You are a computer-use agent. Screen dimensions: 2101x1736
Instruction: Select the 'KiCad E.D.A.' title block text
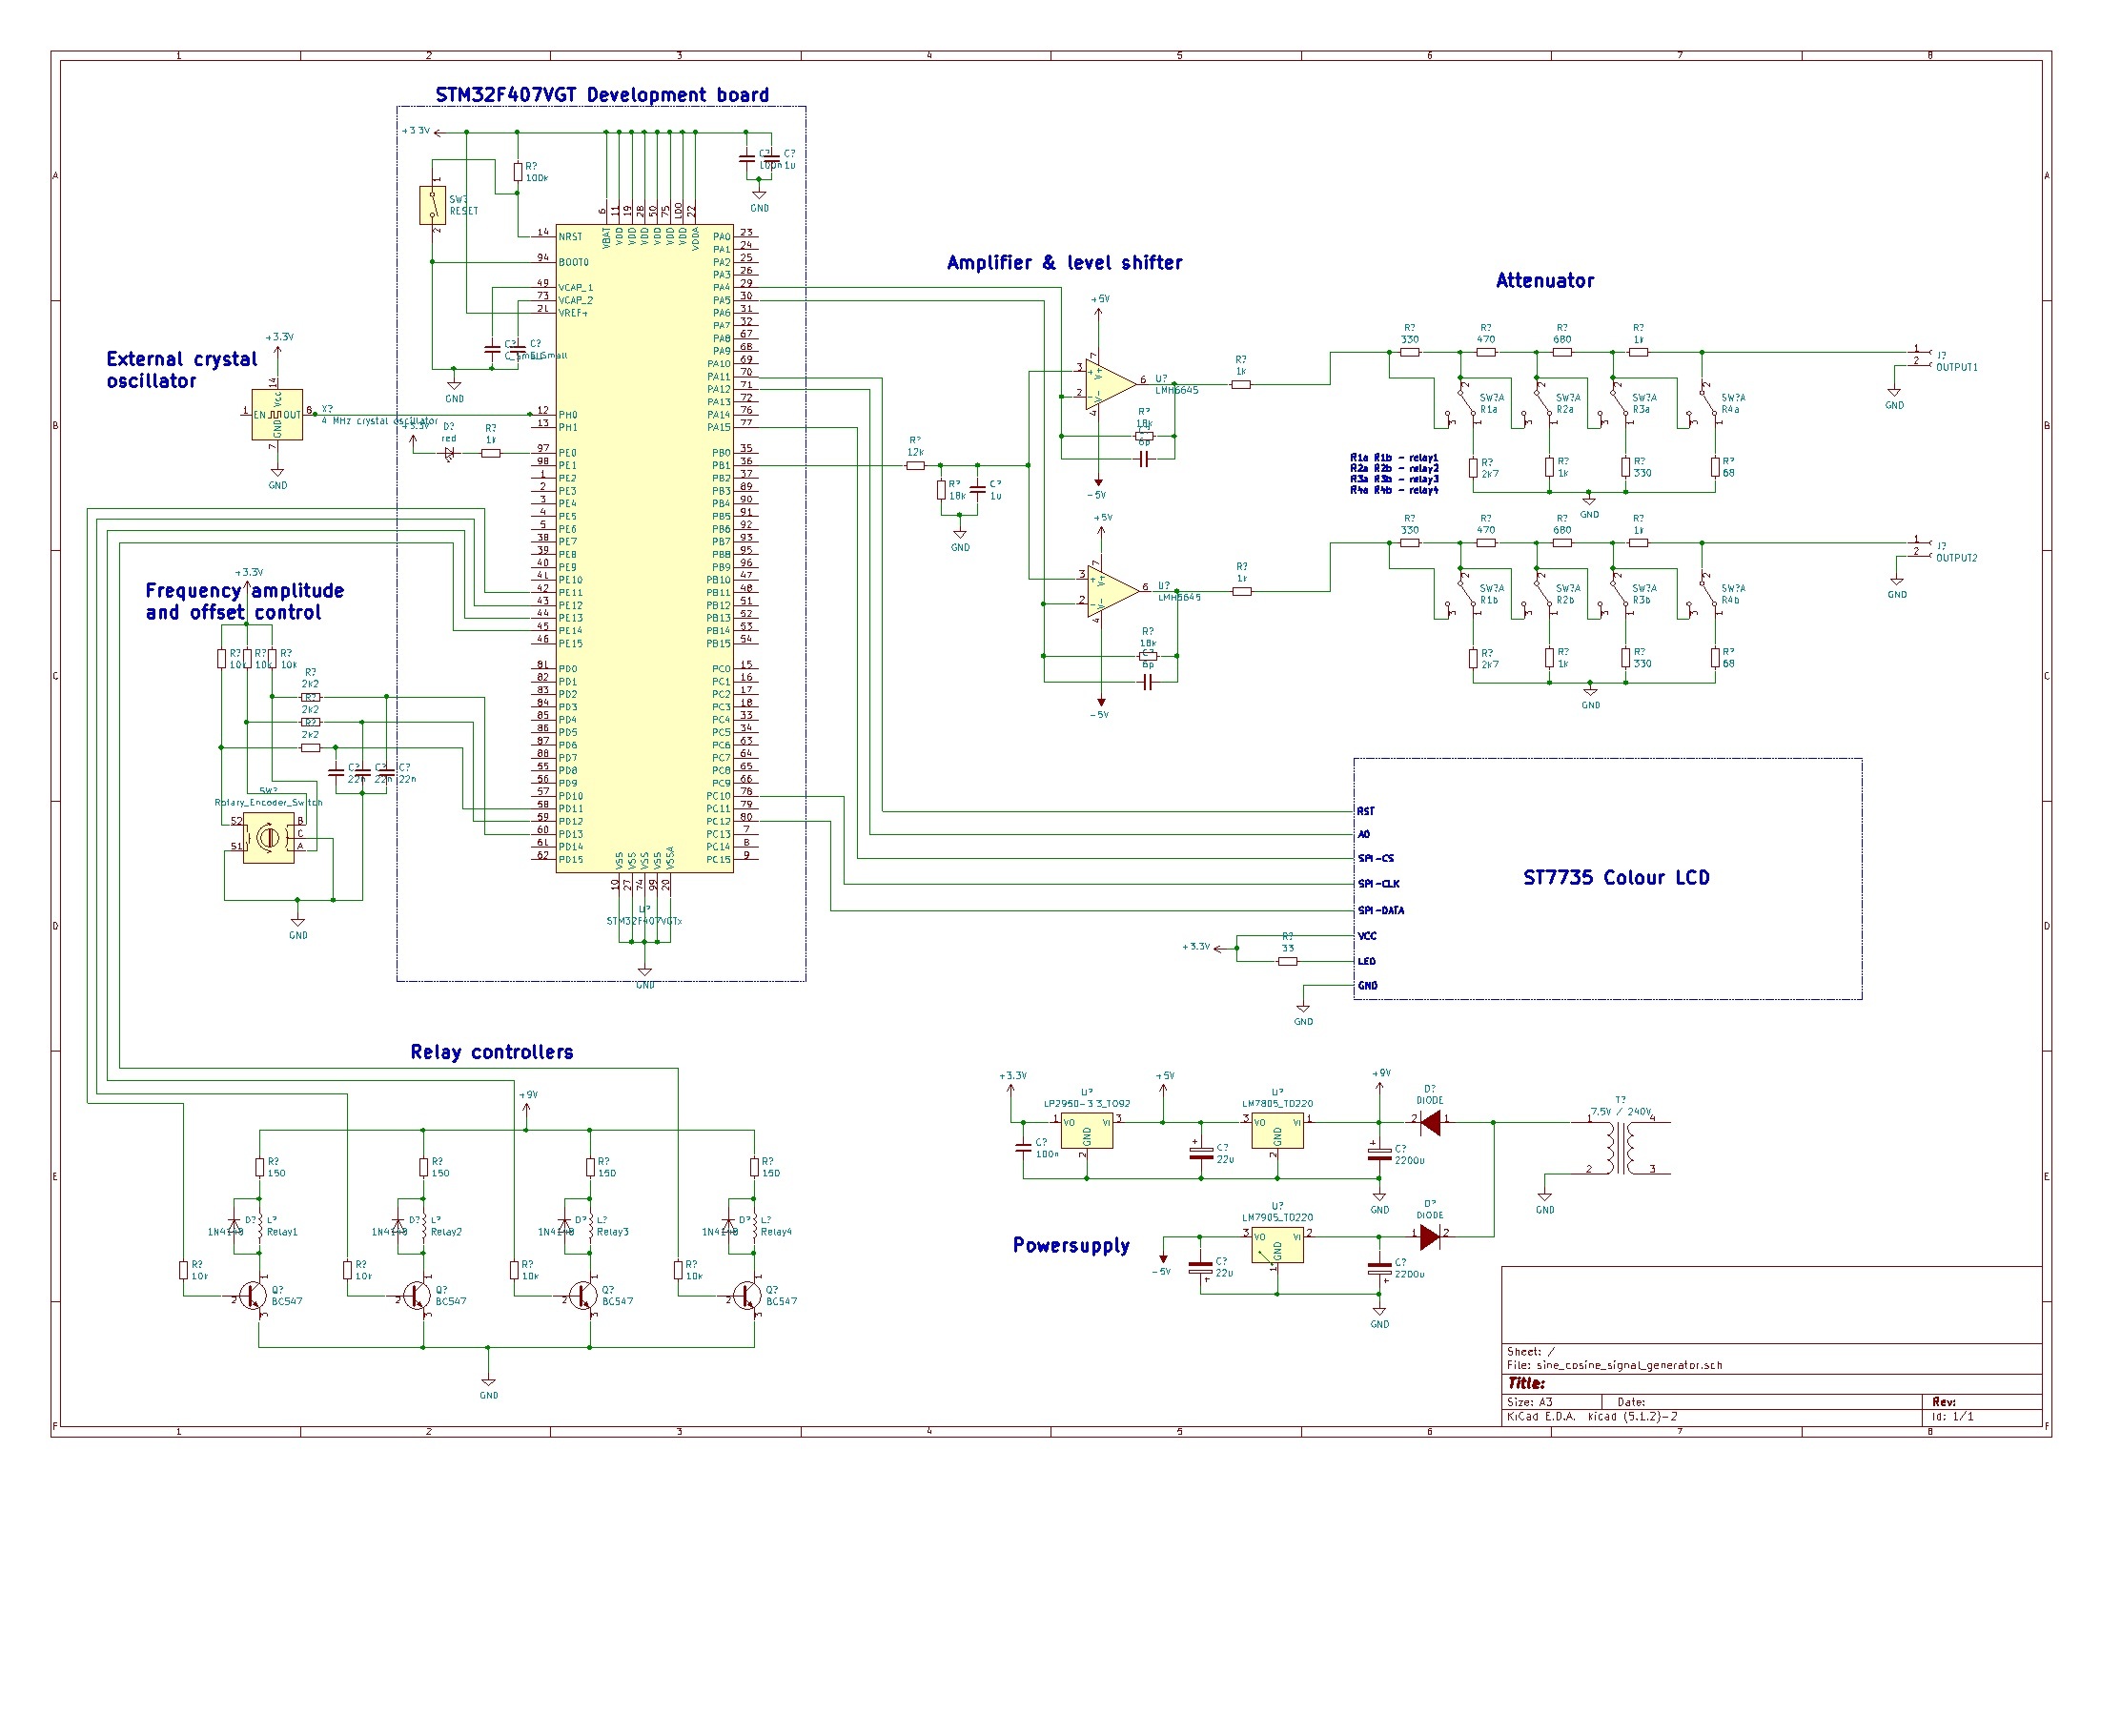click(x=1540, y=1417)
